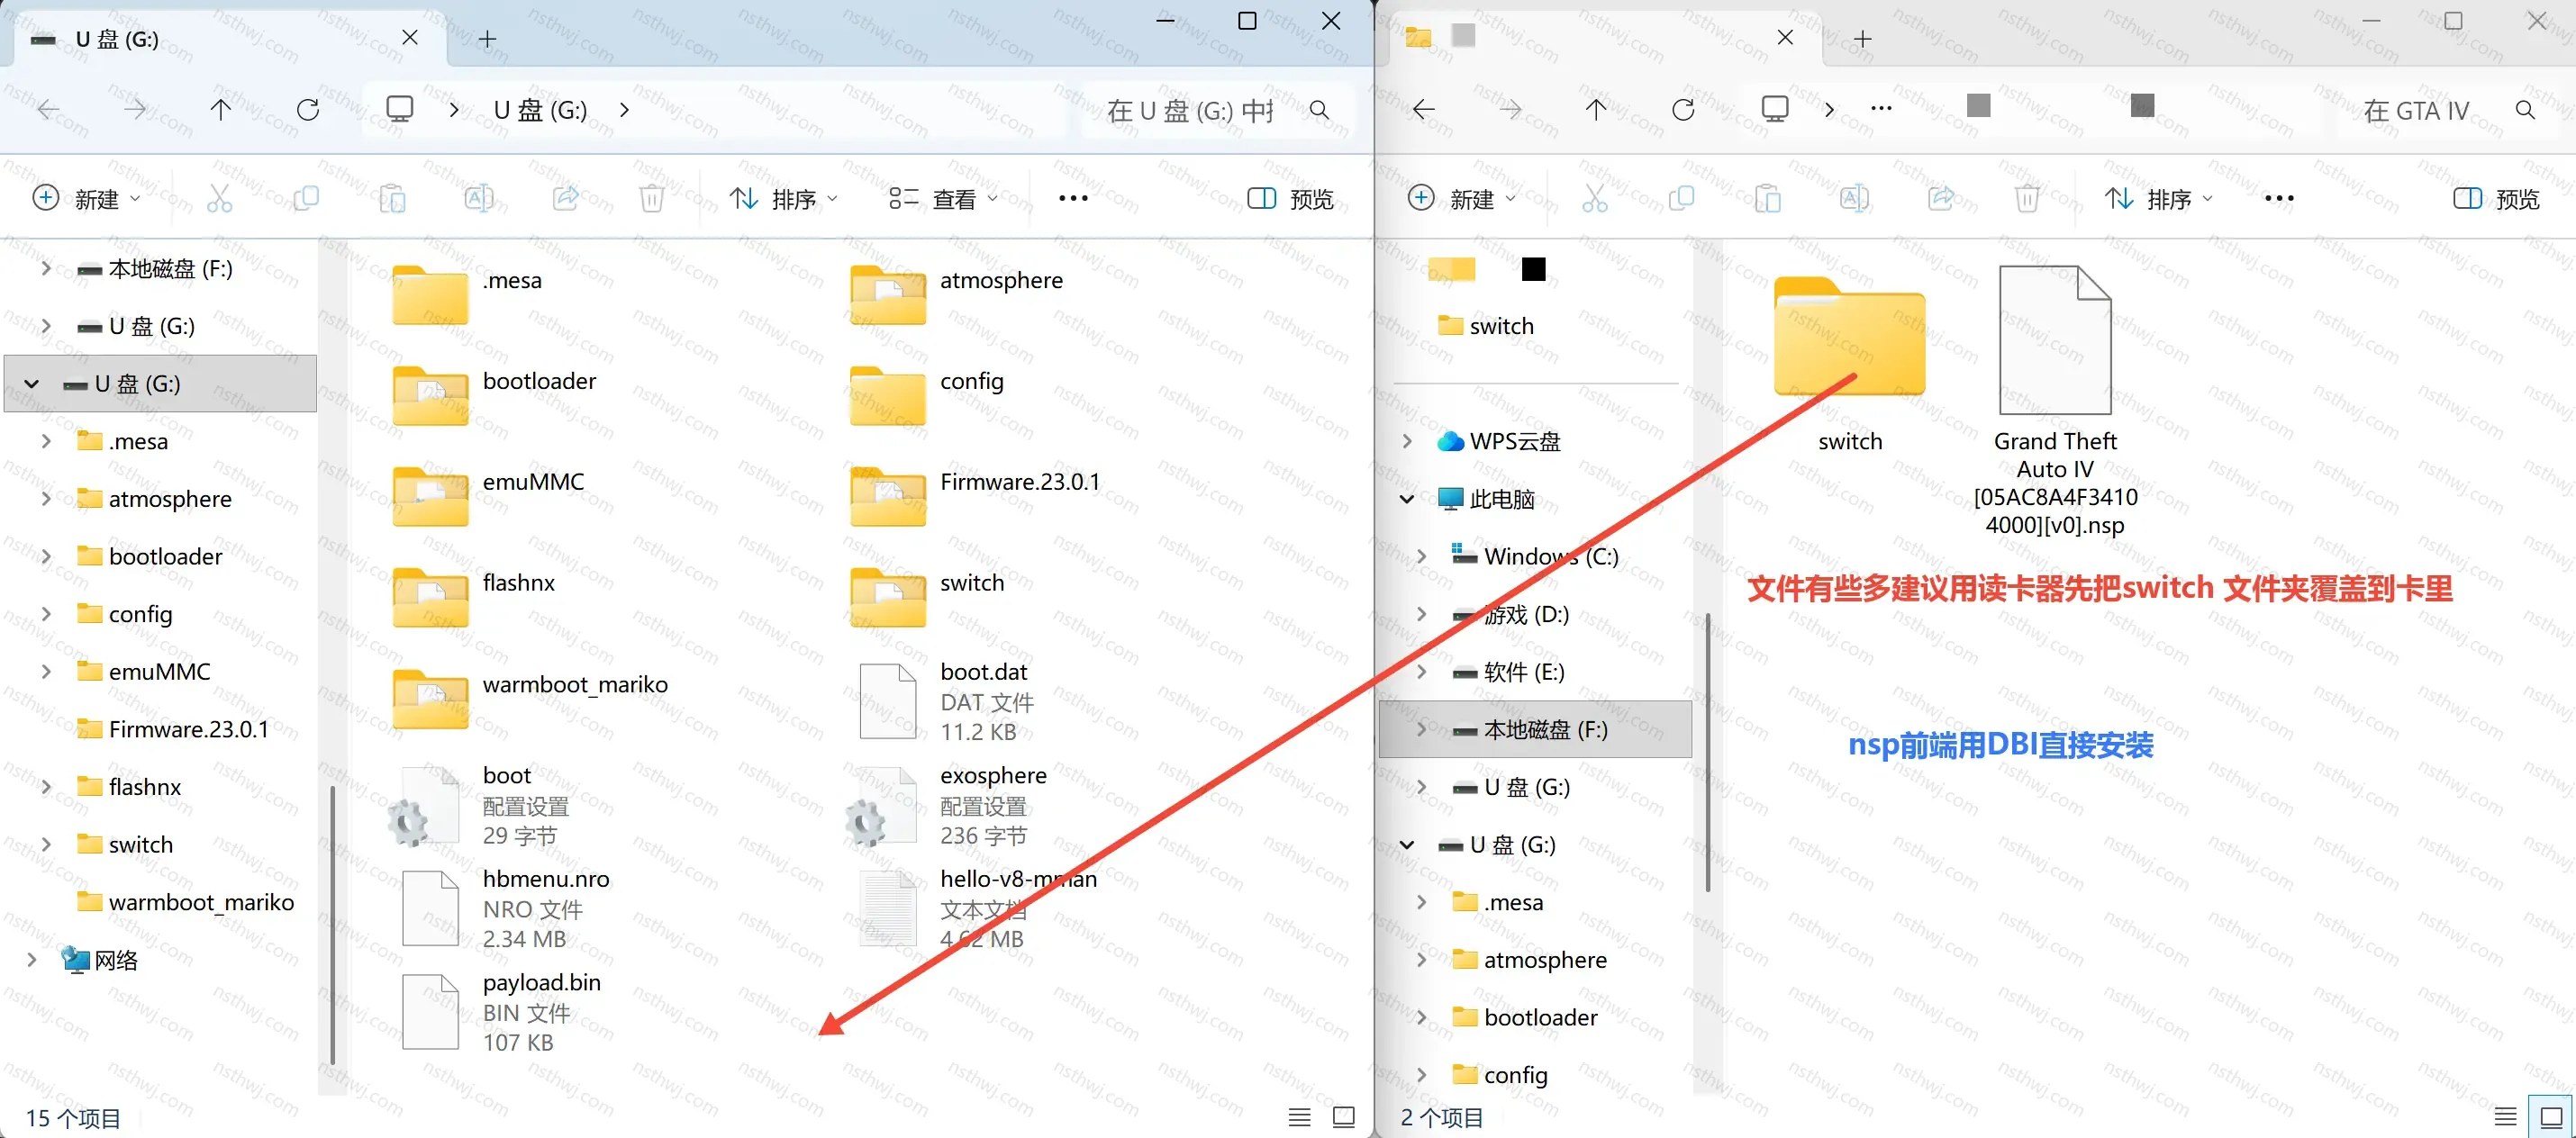
Task: Click Delete trash icon in left window
Action: pos(652,198)
